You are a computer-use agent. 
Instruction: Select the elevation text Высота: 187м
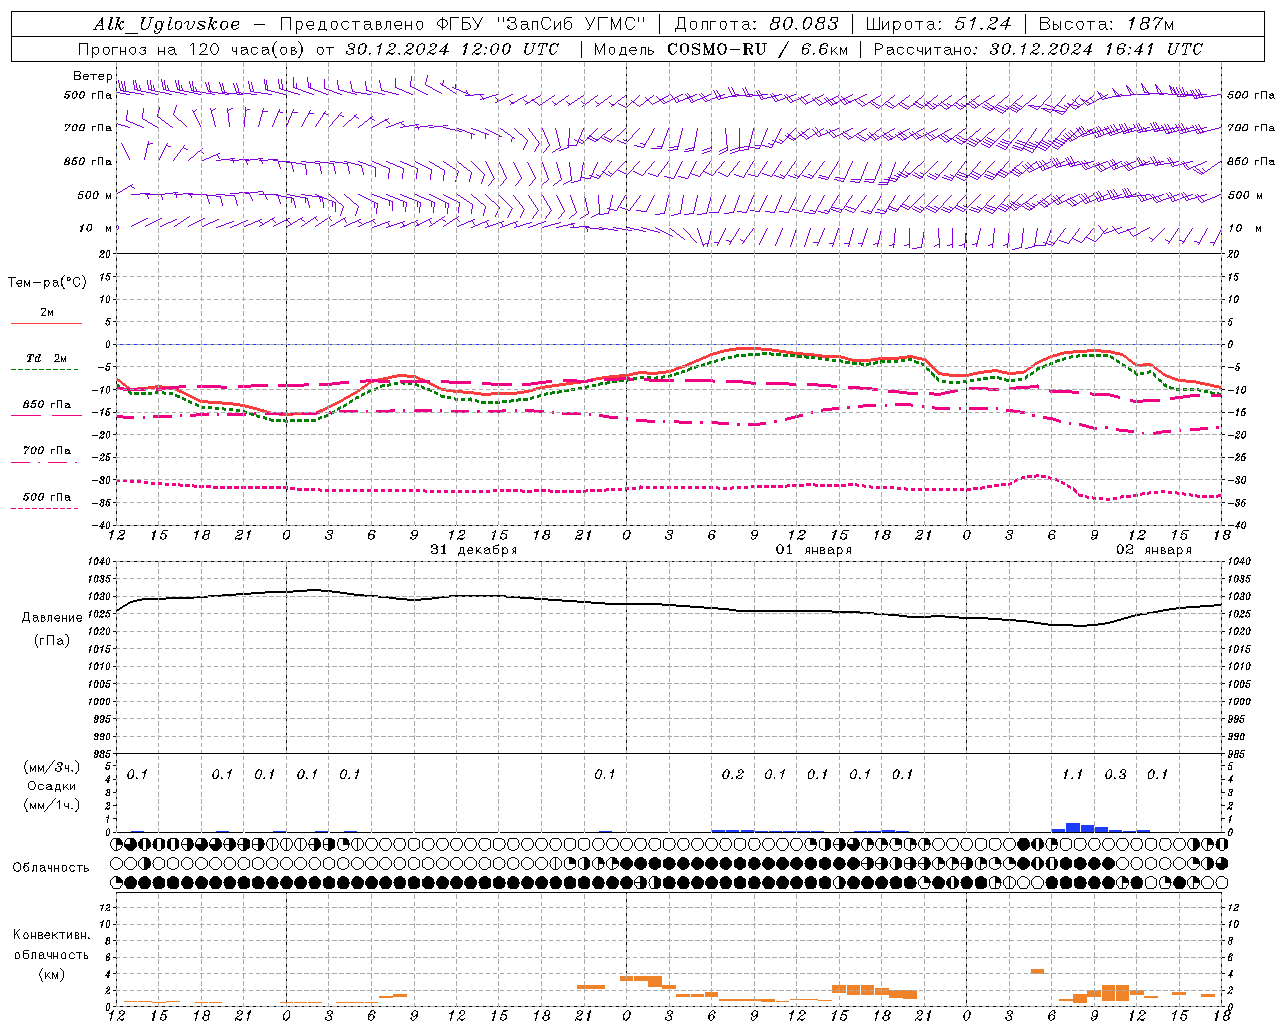[1106, 24]
